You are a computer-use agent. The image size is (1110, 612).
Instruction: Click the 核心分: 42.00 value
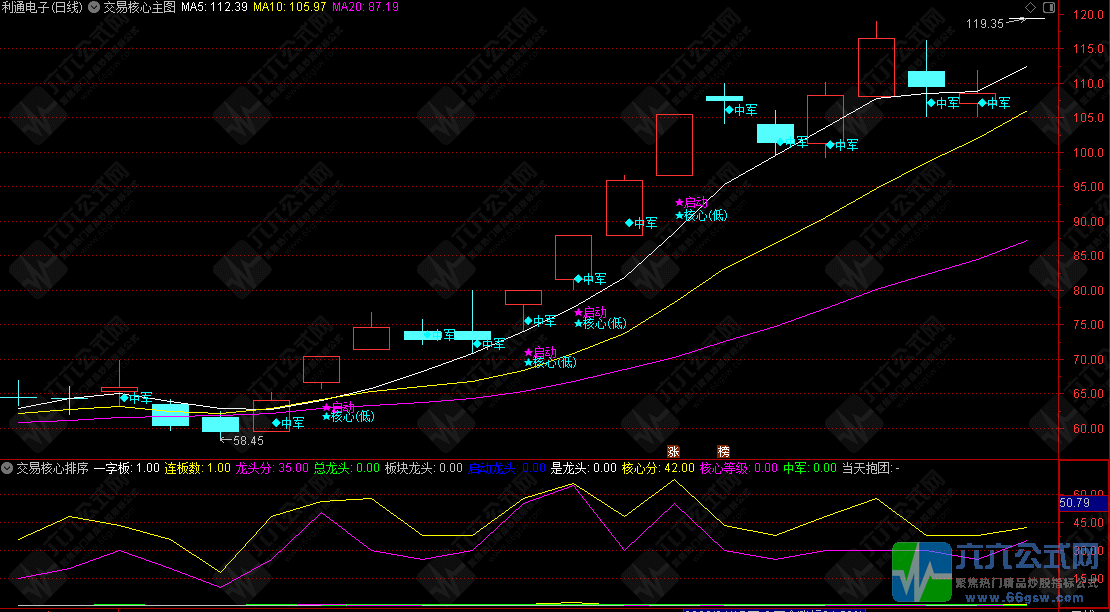[x=658, y=468]
